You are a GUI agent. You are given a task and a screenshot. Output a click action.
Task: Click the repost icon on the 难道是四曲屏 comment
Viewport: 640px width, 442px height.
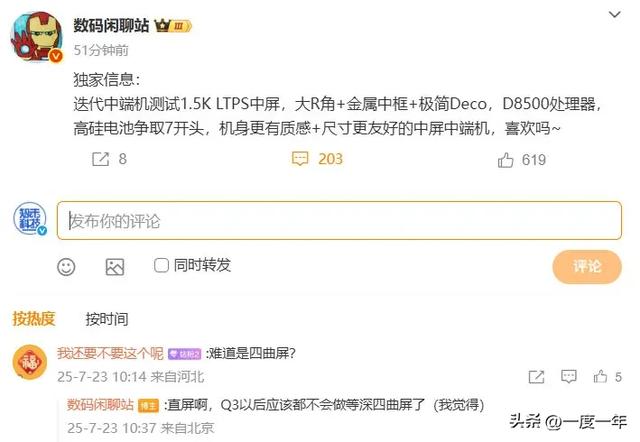pyautogui.click(x=536, y=377)
